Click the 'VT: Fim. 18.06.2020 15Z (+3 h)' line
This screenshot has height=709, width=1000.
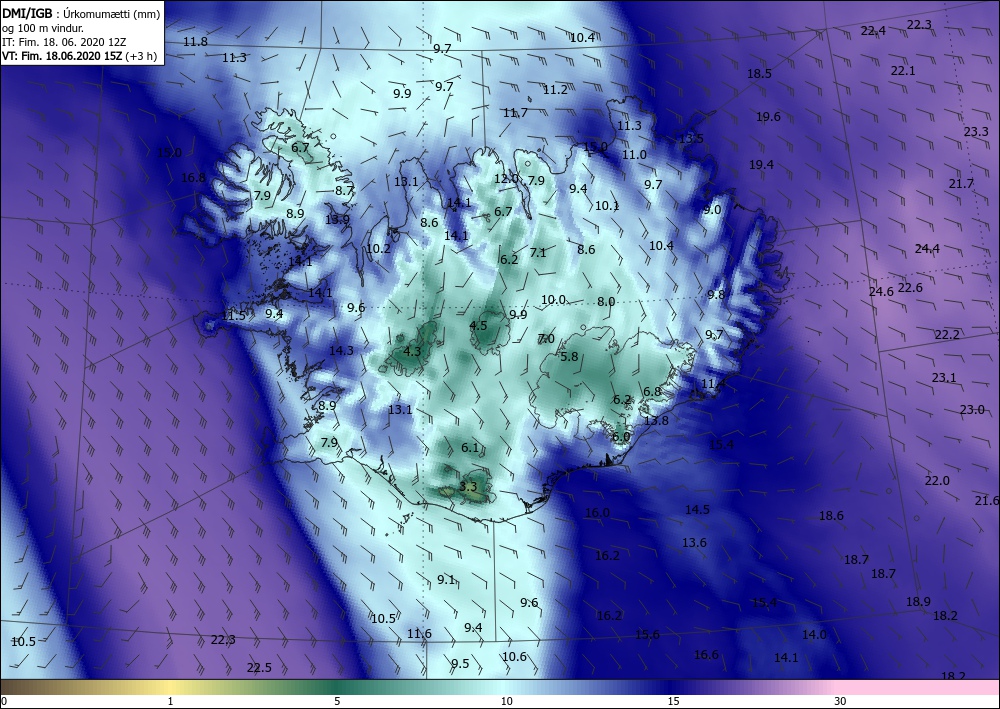[x=80, y=55]
